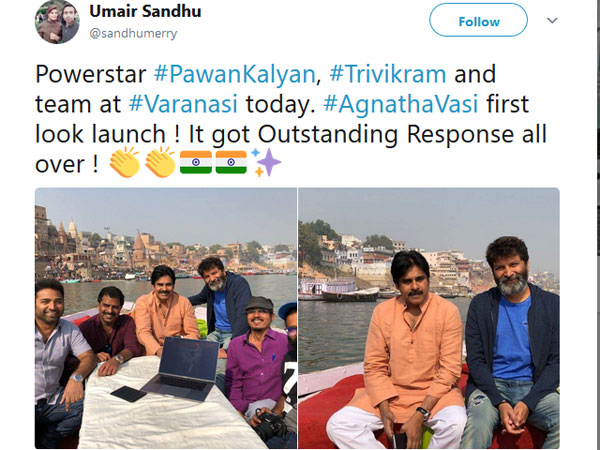Open Umair Sandhu's profile avatar
Image resolution: width=600 pixels, height=450 pixels.
(x=57, y=21)
